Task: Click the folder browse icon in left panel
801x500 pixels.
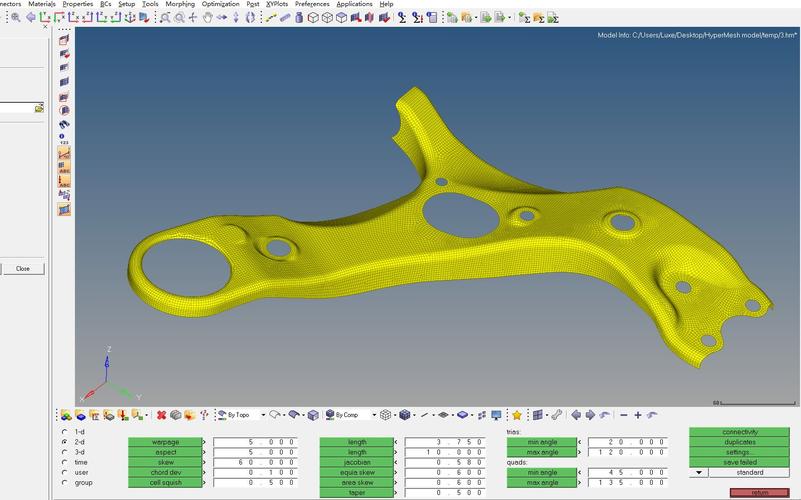Action: (39, 107)
